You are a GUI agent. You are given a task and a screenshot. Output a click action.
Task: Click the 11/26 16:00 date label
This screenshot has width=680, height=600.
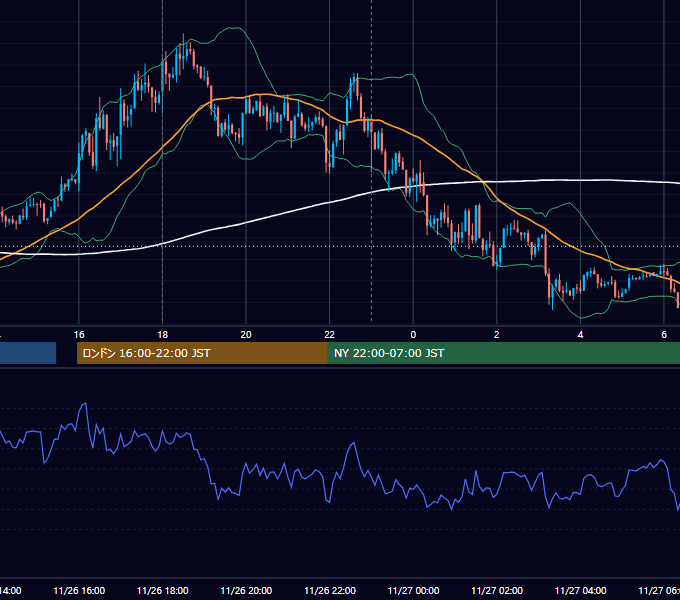[79, 590]
